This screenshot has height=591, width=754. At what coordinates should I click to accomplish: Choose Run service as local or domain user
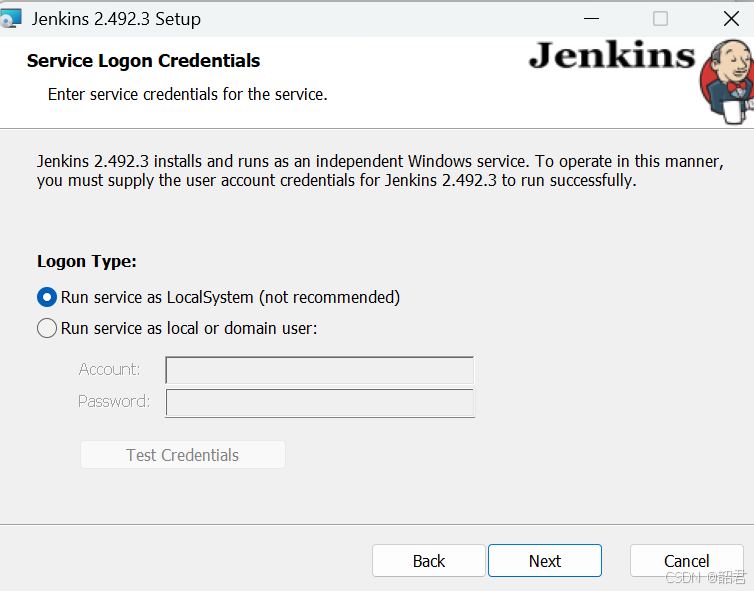point(47,328)
